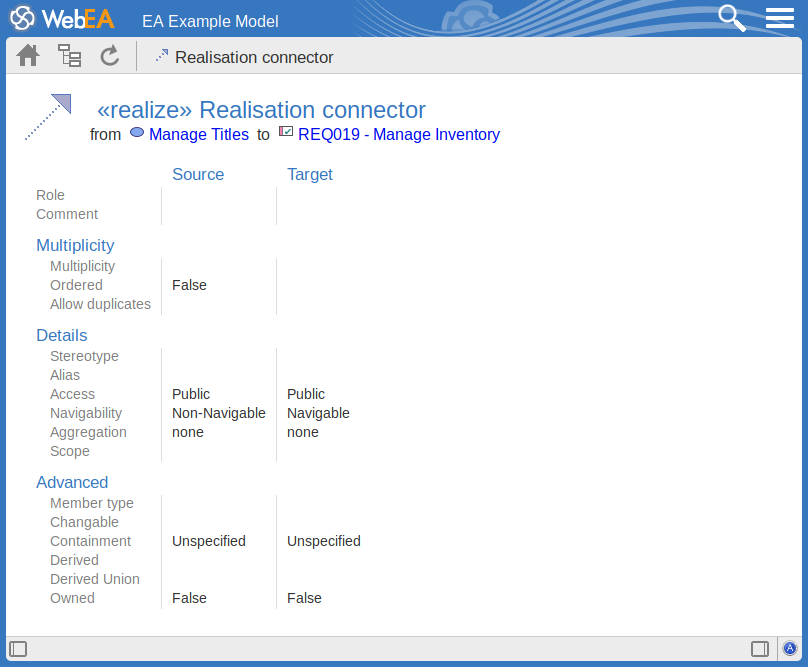Click the 'Realisation connector' breadcrumb text
Image resolution: width=808 pixels, height=667 pixels.
click(x=254, y=58)
